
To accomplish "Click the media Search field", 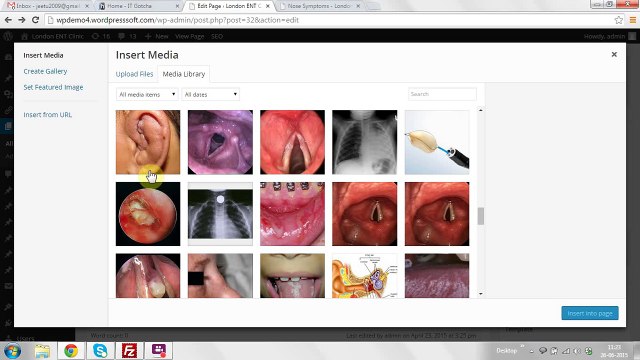I will click(x=442, y=94).
